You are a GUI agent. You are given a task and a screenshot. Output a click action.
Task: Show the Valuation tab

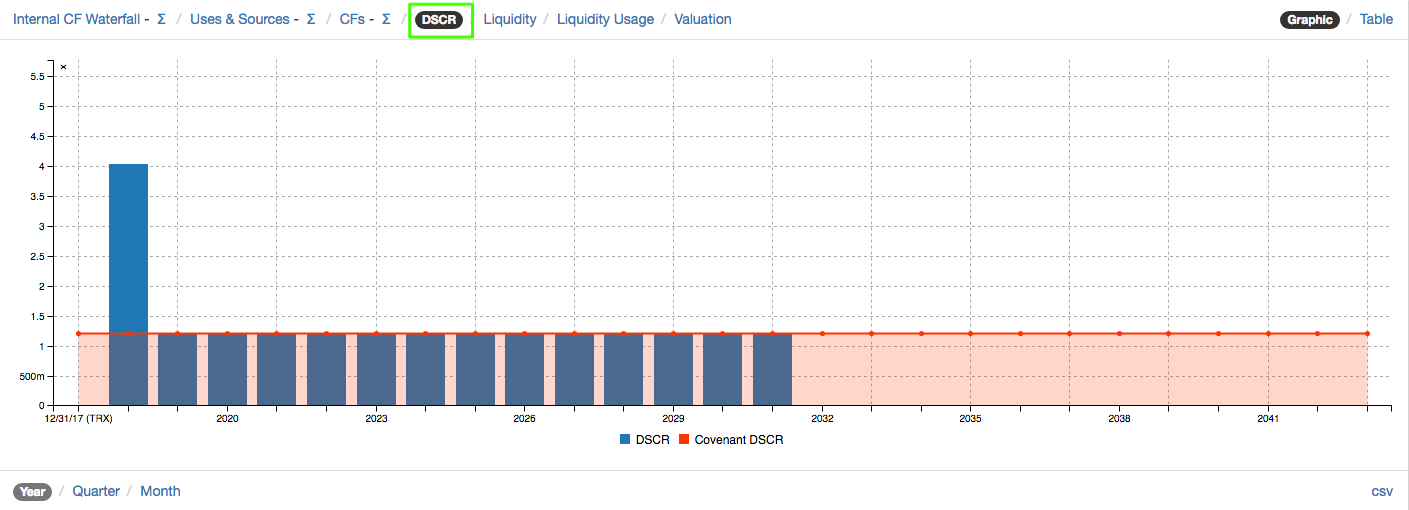(x=702, y=19)
